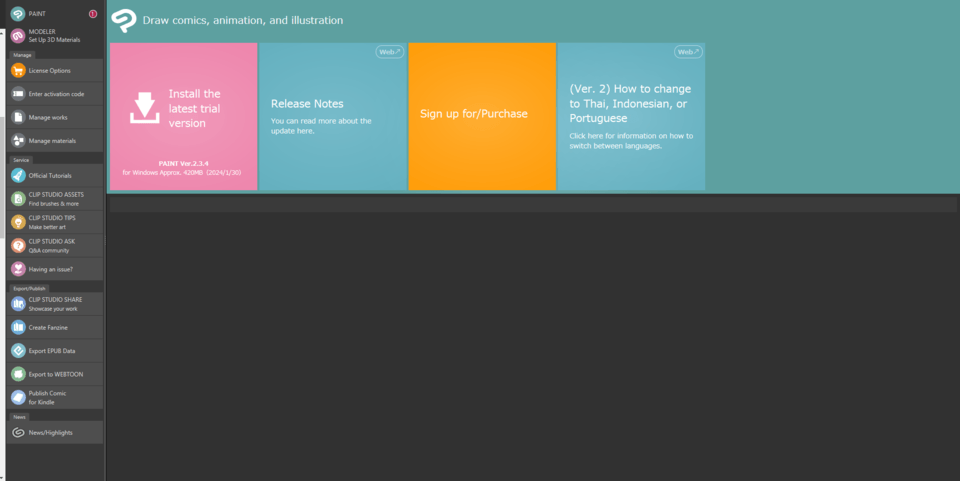Viewport: 960px width, 481px height.
Task: Click the CLIP STUDIO ASSETS icon
Action: (x=18, y=199)
